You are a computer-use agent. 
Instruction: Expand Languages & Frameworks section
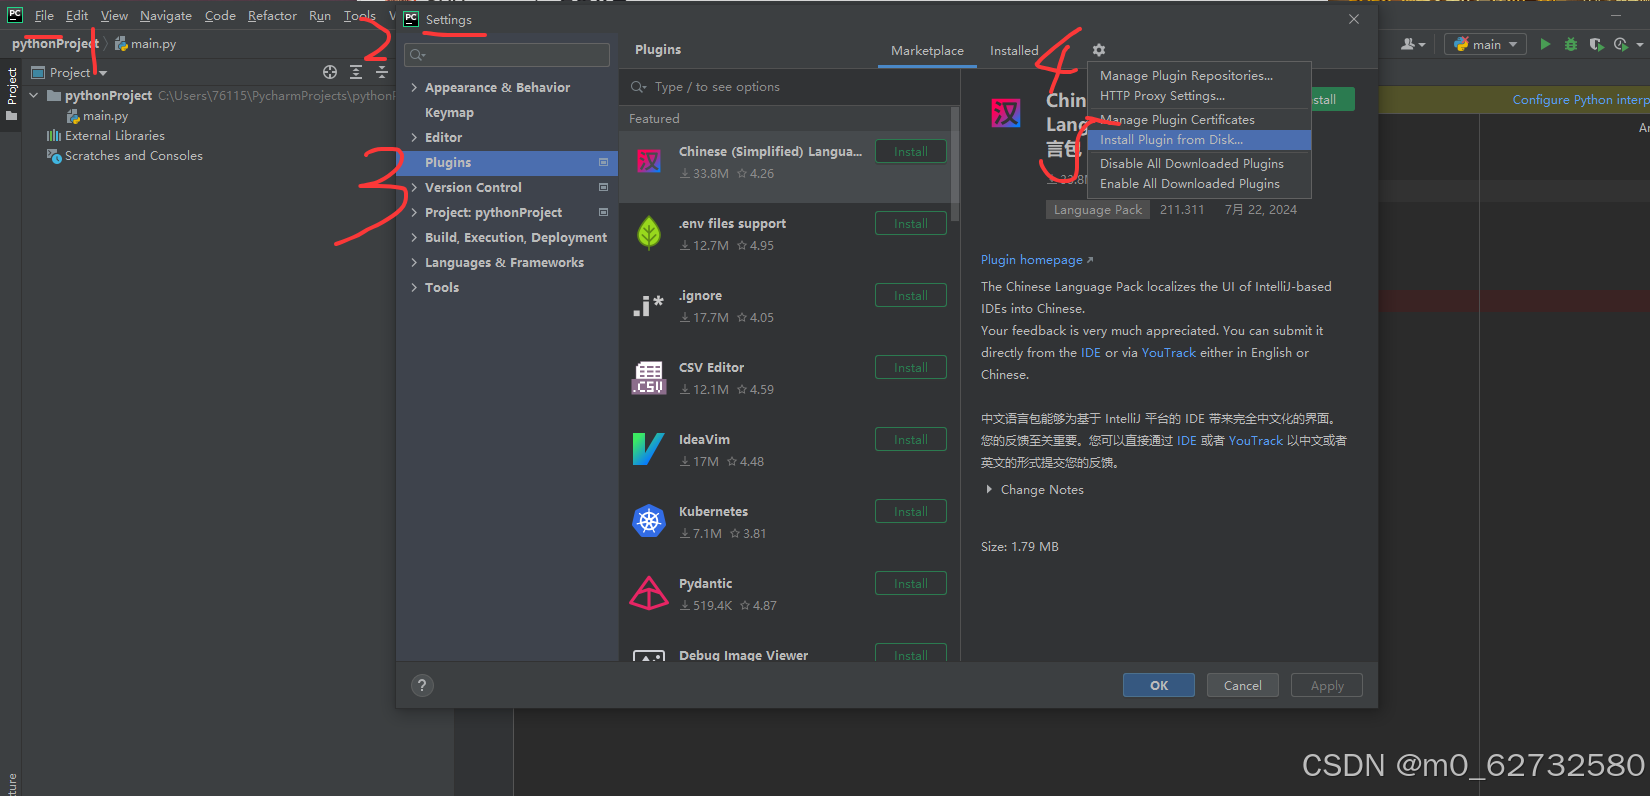414,262
